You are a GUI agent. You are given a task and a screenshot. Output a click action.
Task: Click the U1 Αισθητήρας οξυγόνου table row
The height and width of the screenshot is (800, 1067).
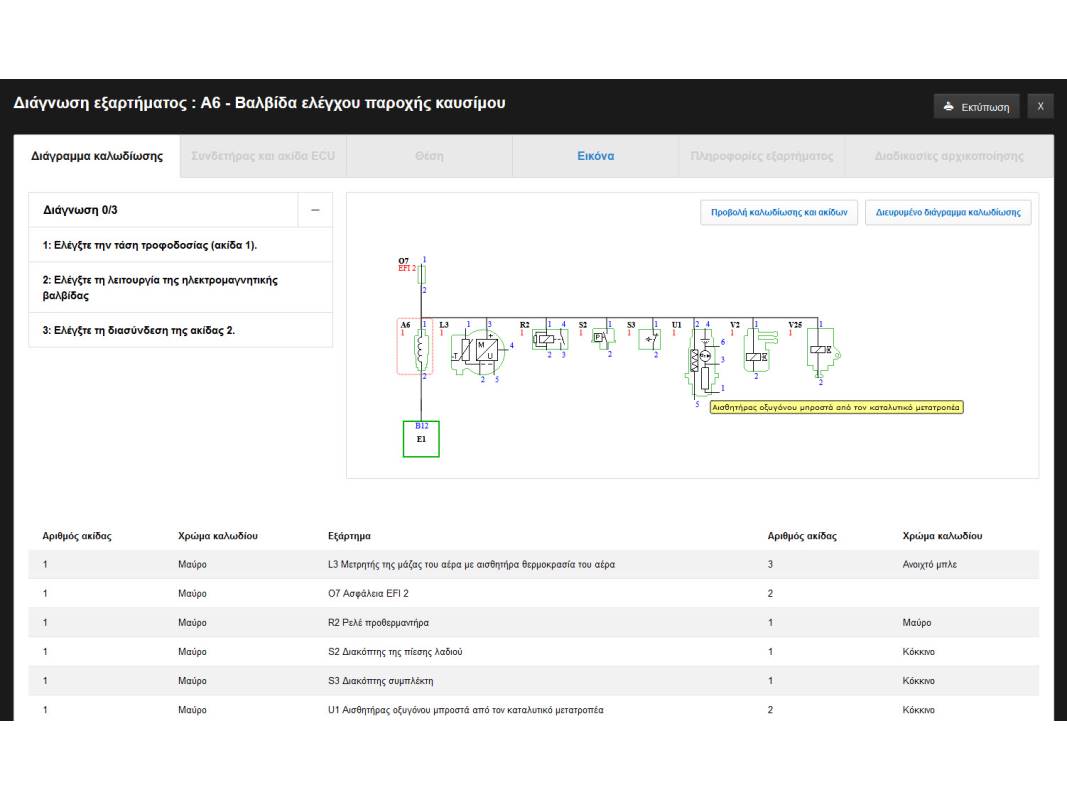534,710
